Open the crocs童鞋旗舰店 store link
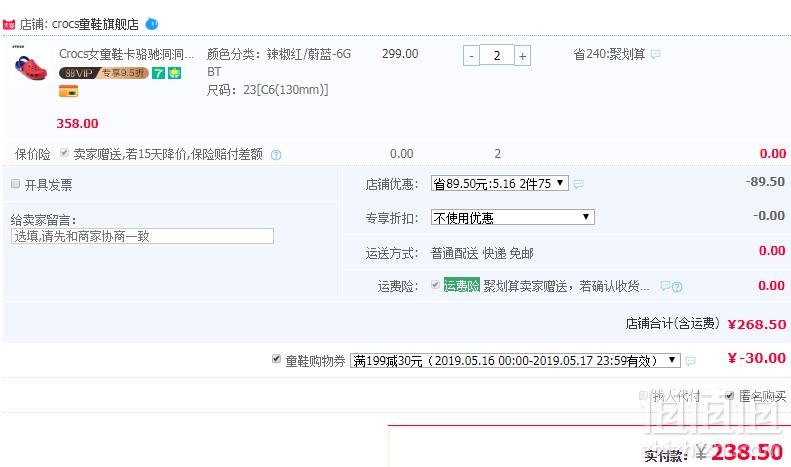The height and width of the screenshot is (467, 791). click(95, 24)
